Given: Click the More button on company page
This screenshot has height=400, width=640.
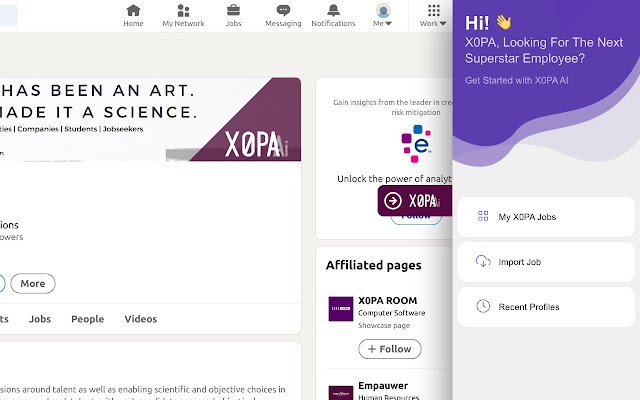Looking at the screenshot, I should (33, 284).
